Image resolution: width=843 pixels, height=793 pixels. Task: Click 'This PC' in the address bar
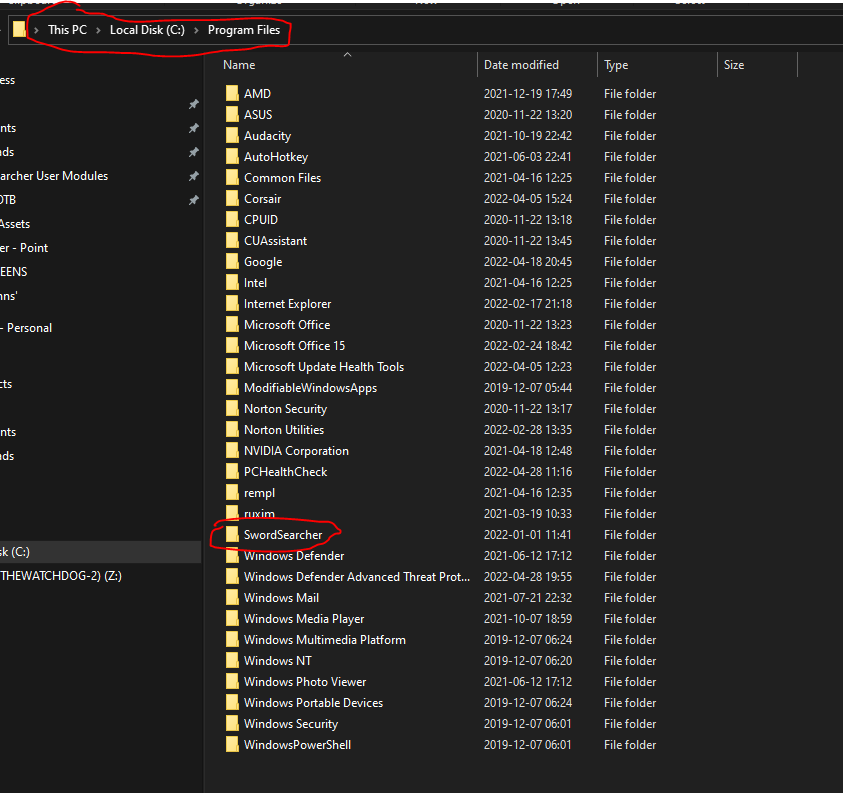(67, 30)
